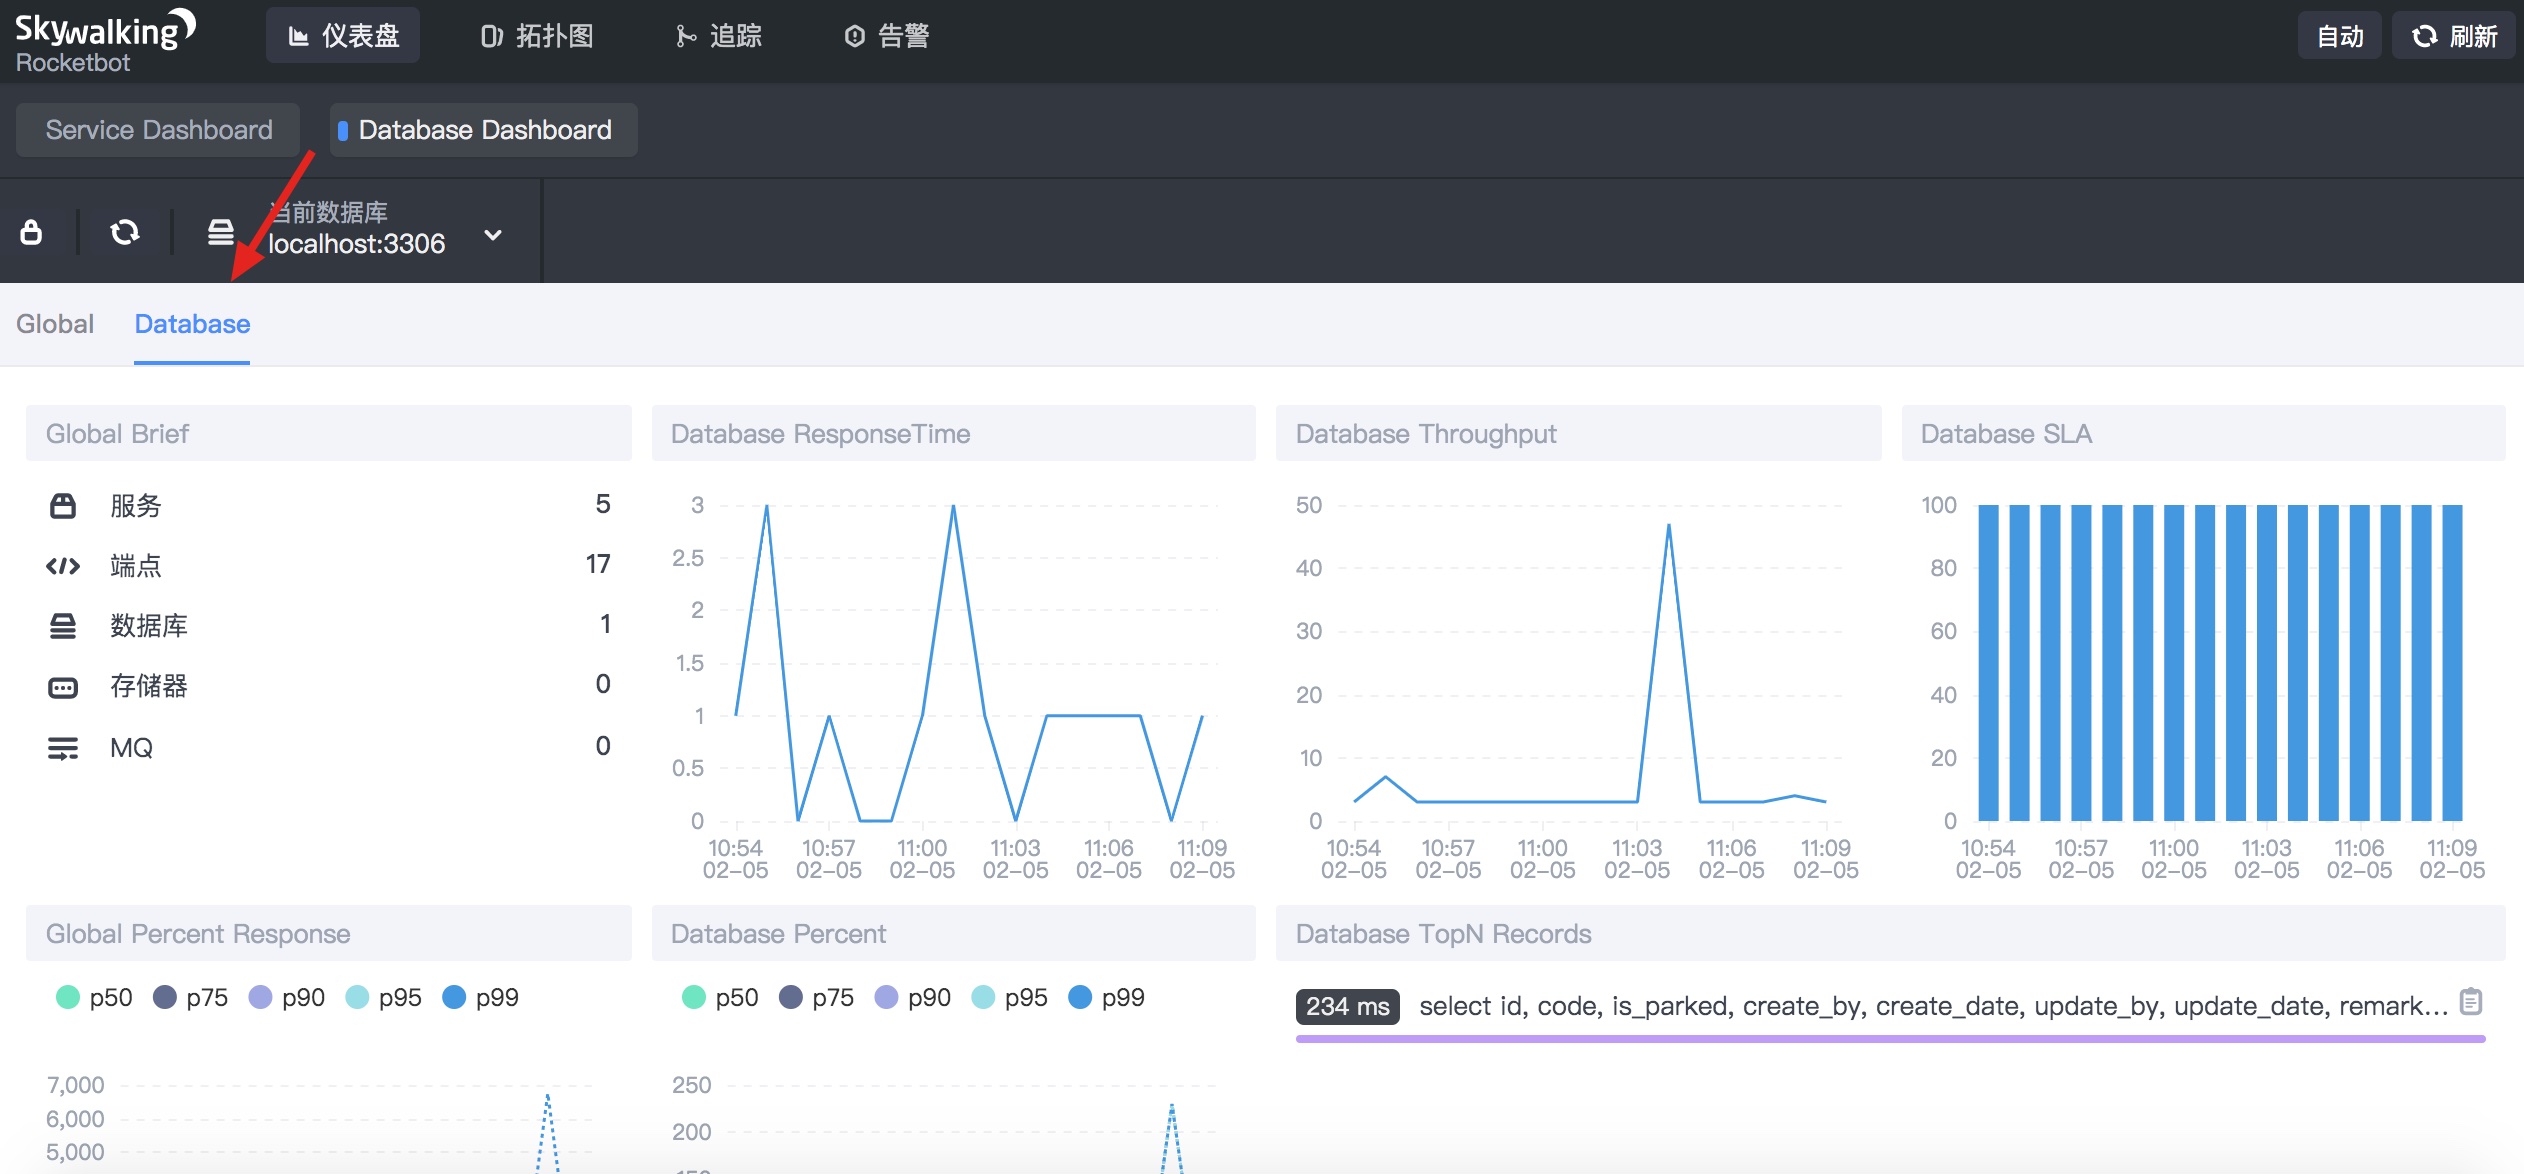Click the reload icon beside the lock
Image resolution: width=2524 pixels, height=1174 pixels.
click(124, 232)
